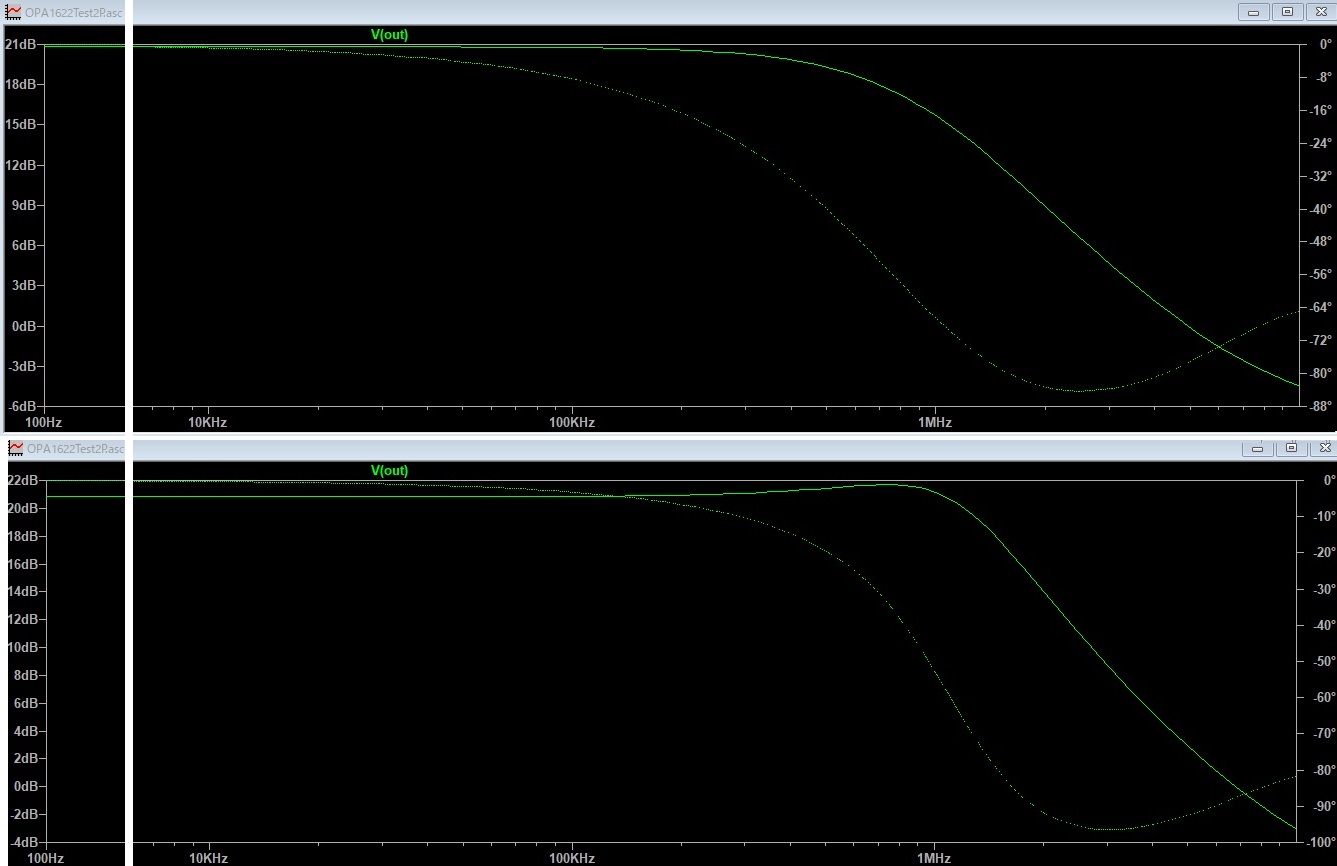
Task: Click the 3dB magnitude axis label
Action: tap(25, 285)
